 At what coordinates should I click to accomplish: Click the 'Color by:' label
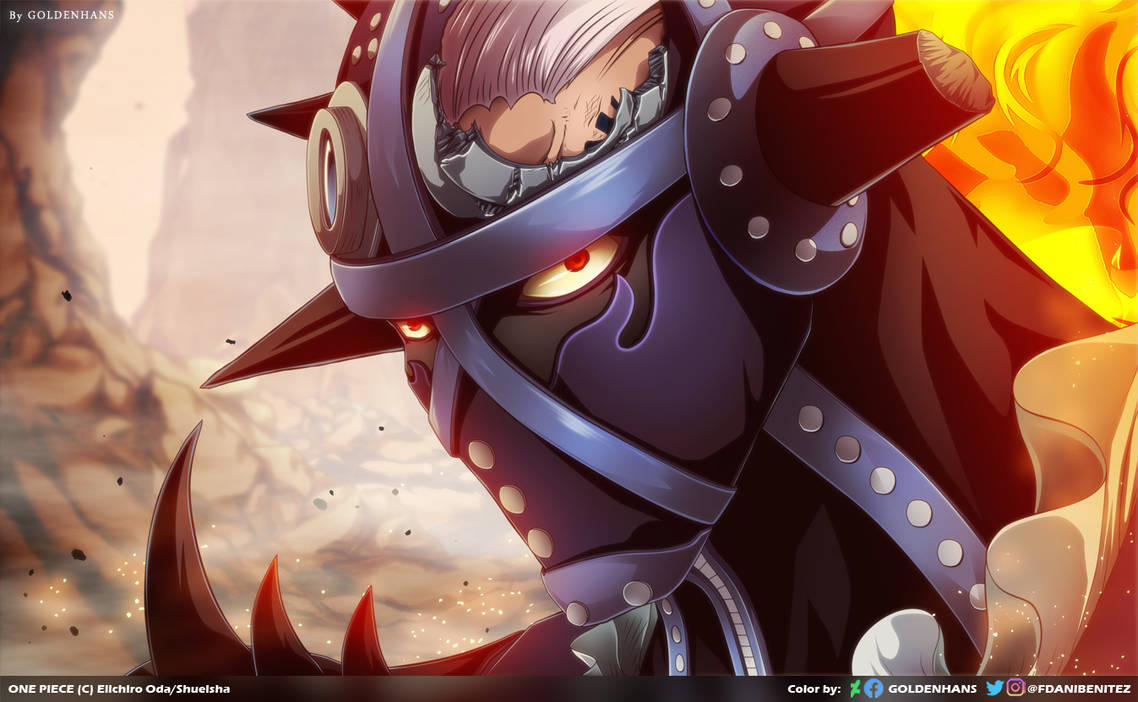(814, 689)
